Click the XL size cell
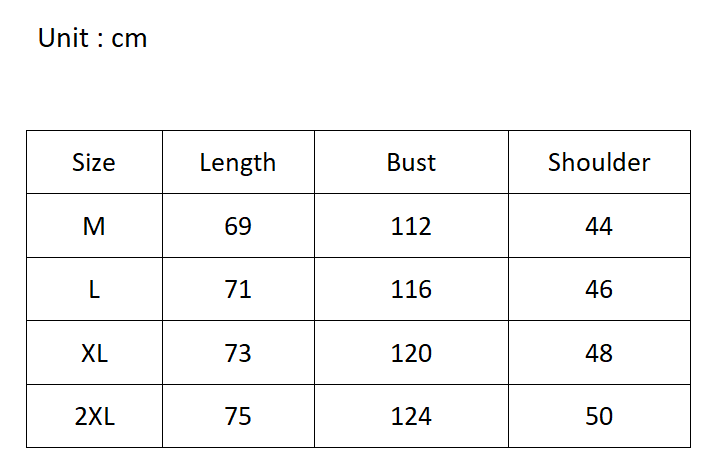 (94, 353)
